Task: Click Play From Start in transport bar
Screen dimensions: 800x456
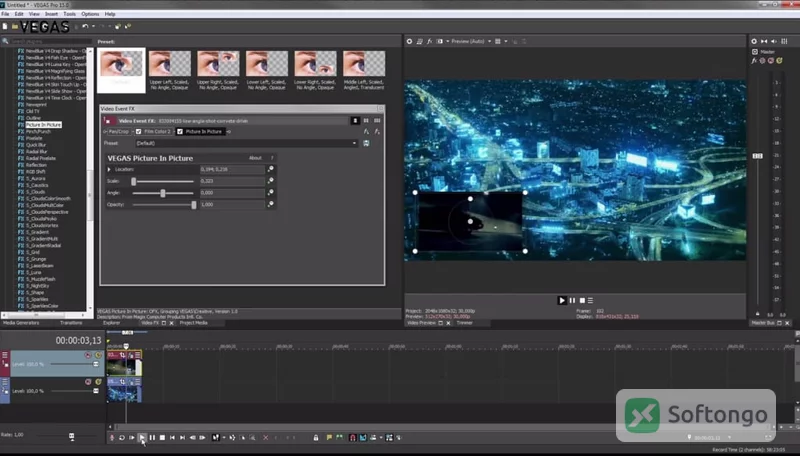Action: pos(132,438)
